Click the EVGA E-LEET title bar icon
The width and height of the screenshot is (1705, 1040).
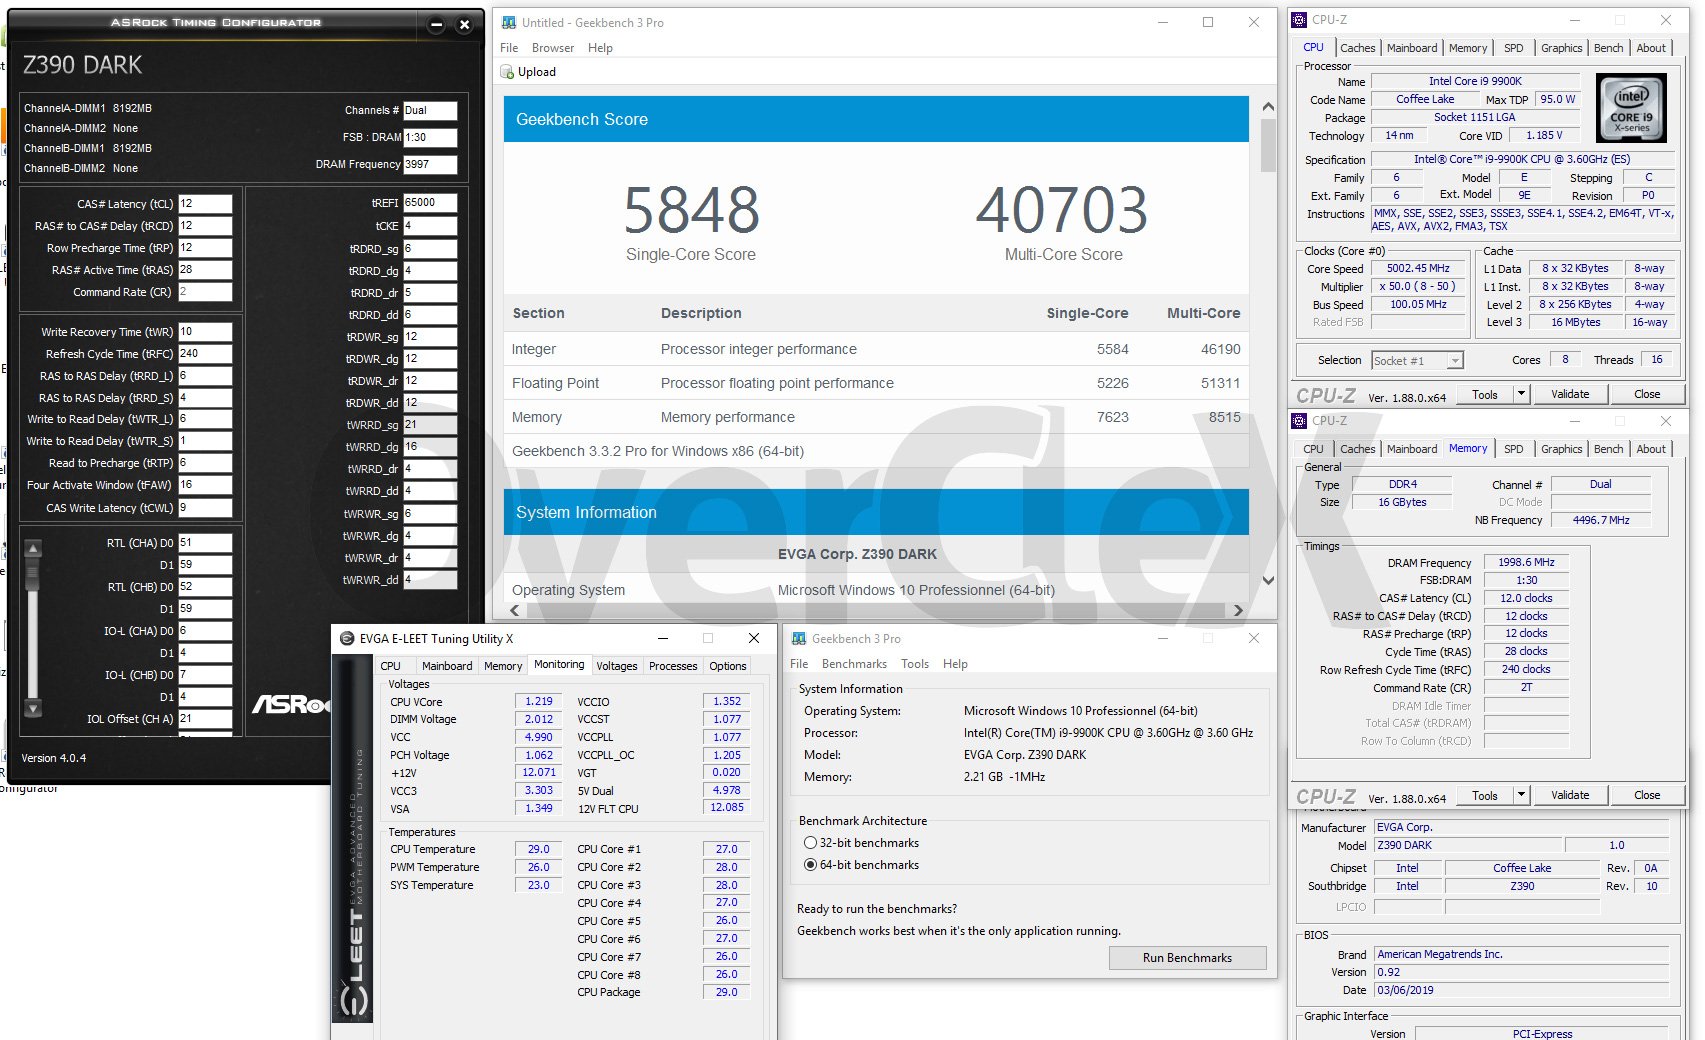(x=347, y=638)
